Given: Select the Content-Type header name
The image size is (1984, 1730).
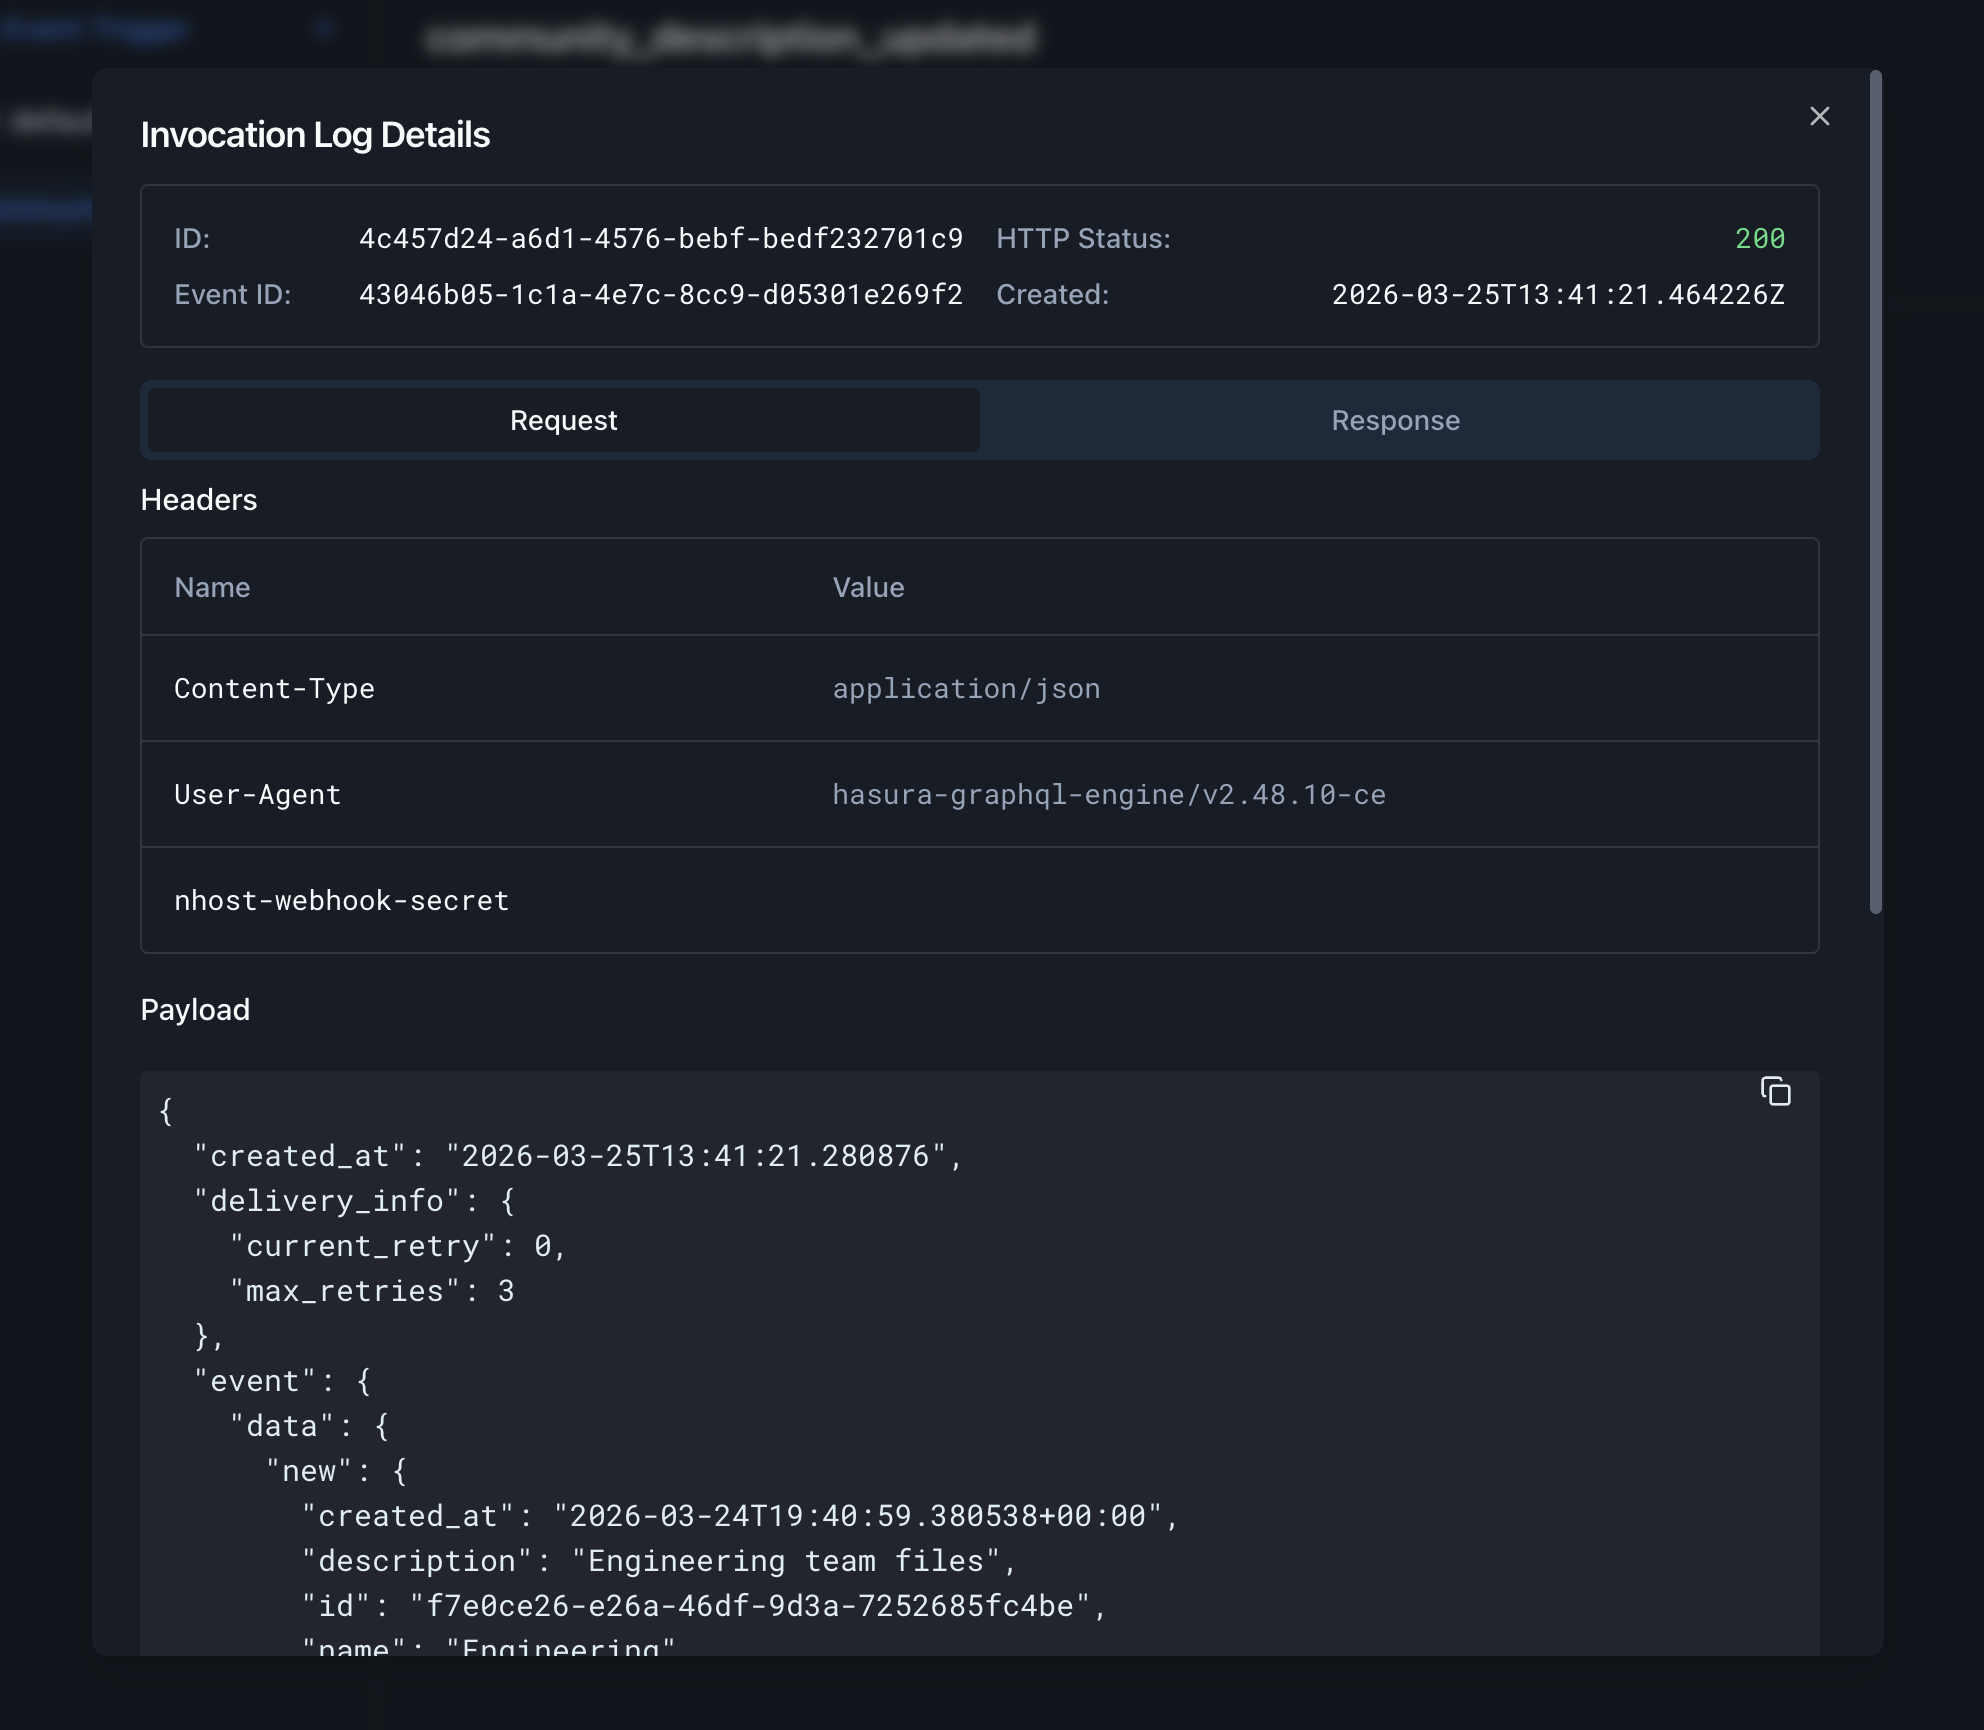Looking at the screenshot, I should tap(274, 689).
